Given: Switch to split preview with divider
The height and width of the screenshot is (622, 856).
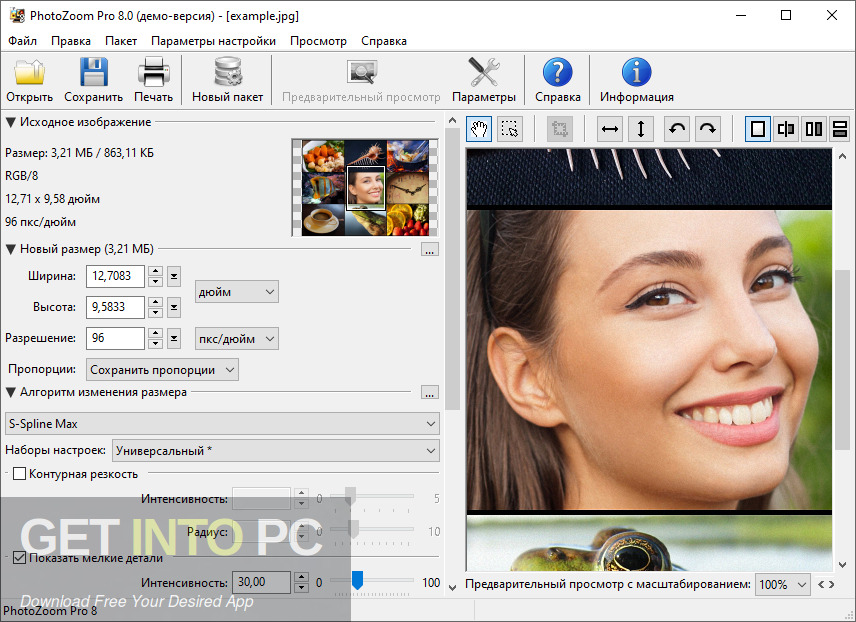Looking at the screenshot, I should click(786, 129).
